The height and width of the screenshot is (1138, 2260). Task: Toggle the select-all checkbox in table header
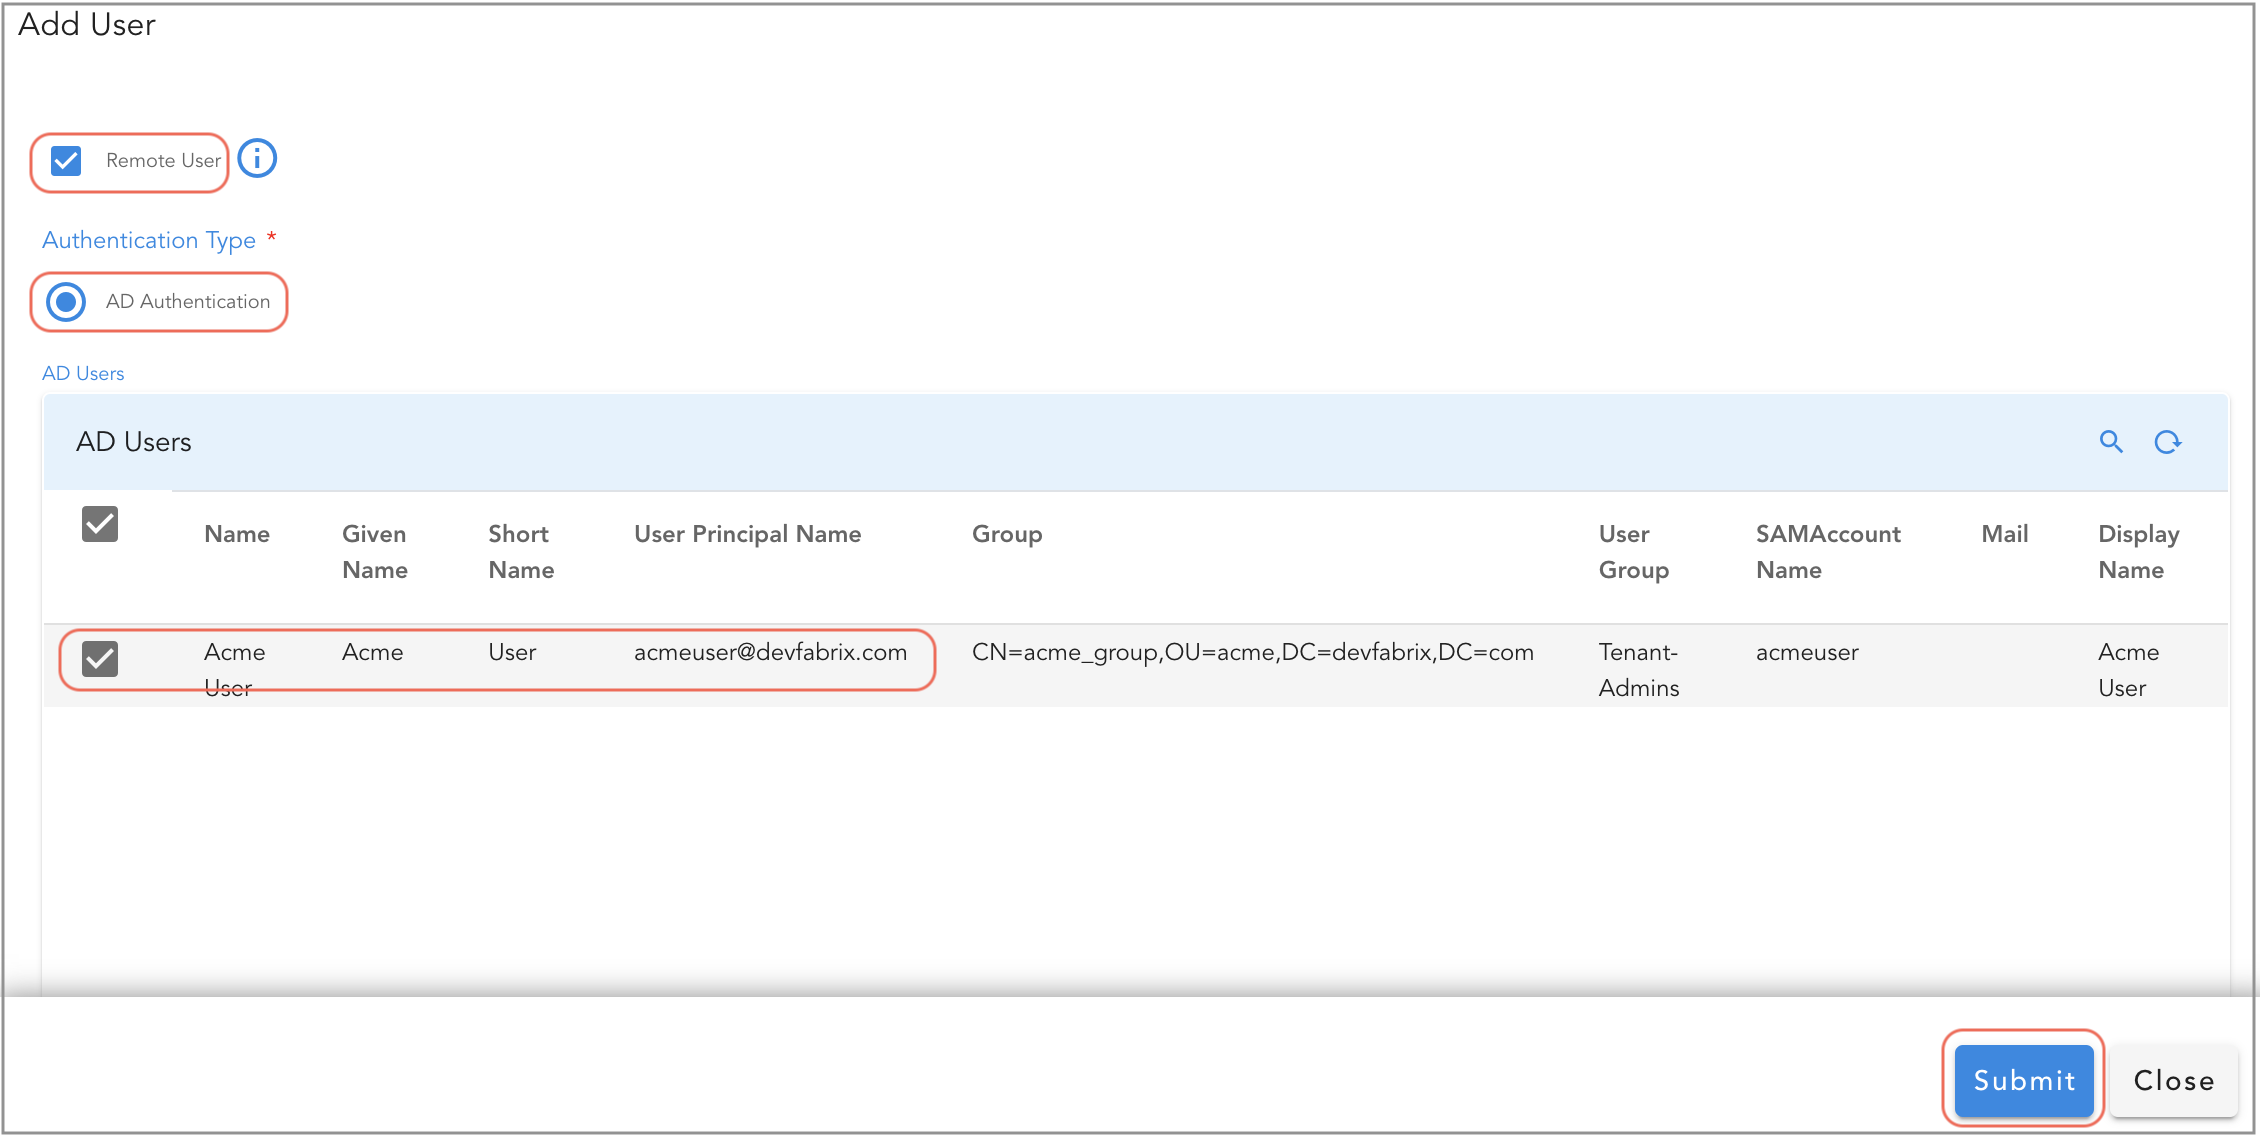coord(99,523)
